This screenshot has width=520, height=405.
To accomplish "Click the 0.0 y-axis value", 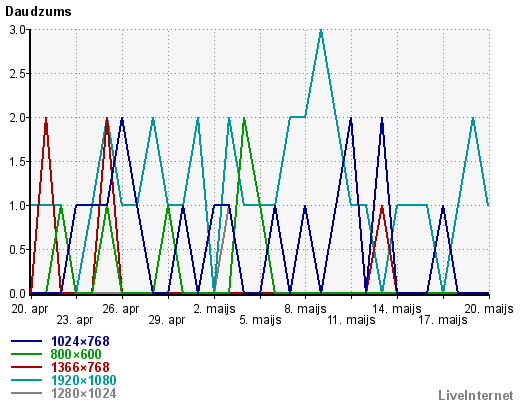I will (x=17, y=294).
